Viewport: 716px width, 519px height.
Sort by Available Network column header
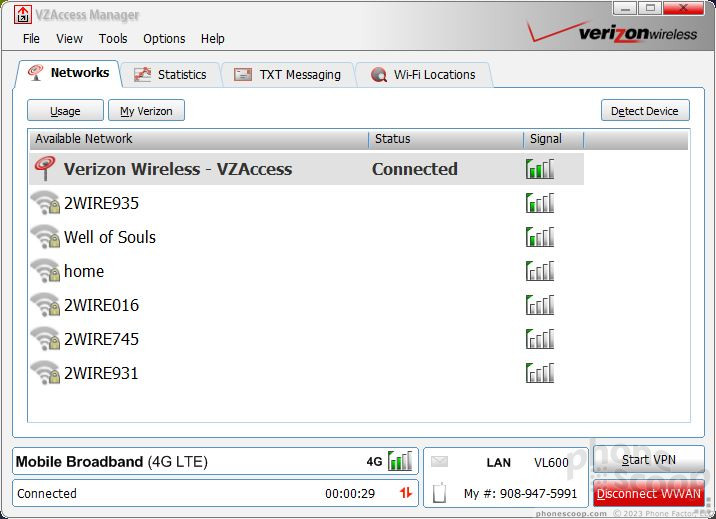pyautogui.click(x=199, y=139)
